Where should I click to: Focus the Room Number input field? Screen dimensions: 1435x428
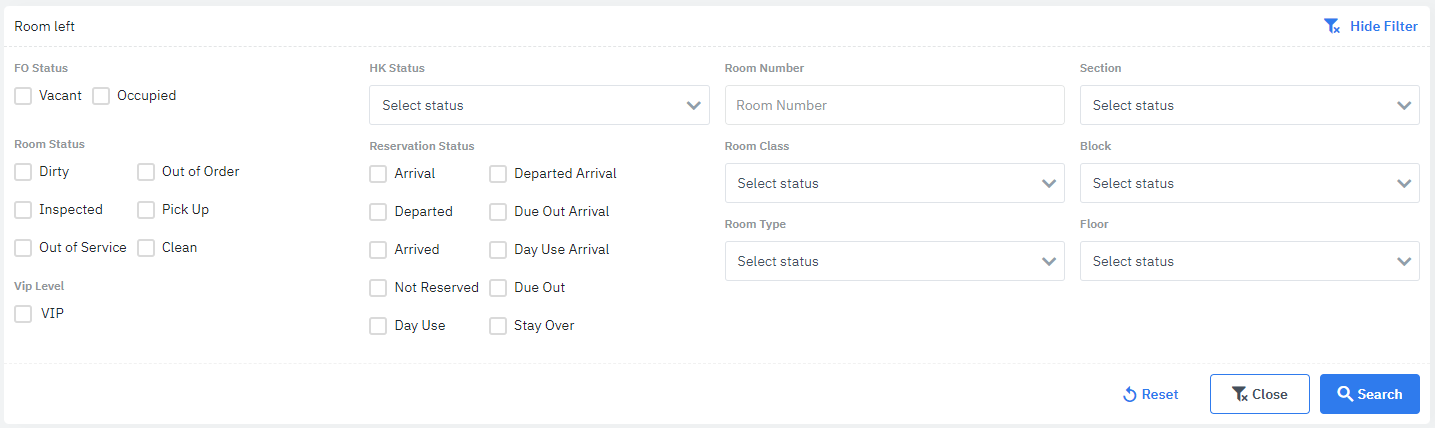click(894, 105)
